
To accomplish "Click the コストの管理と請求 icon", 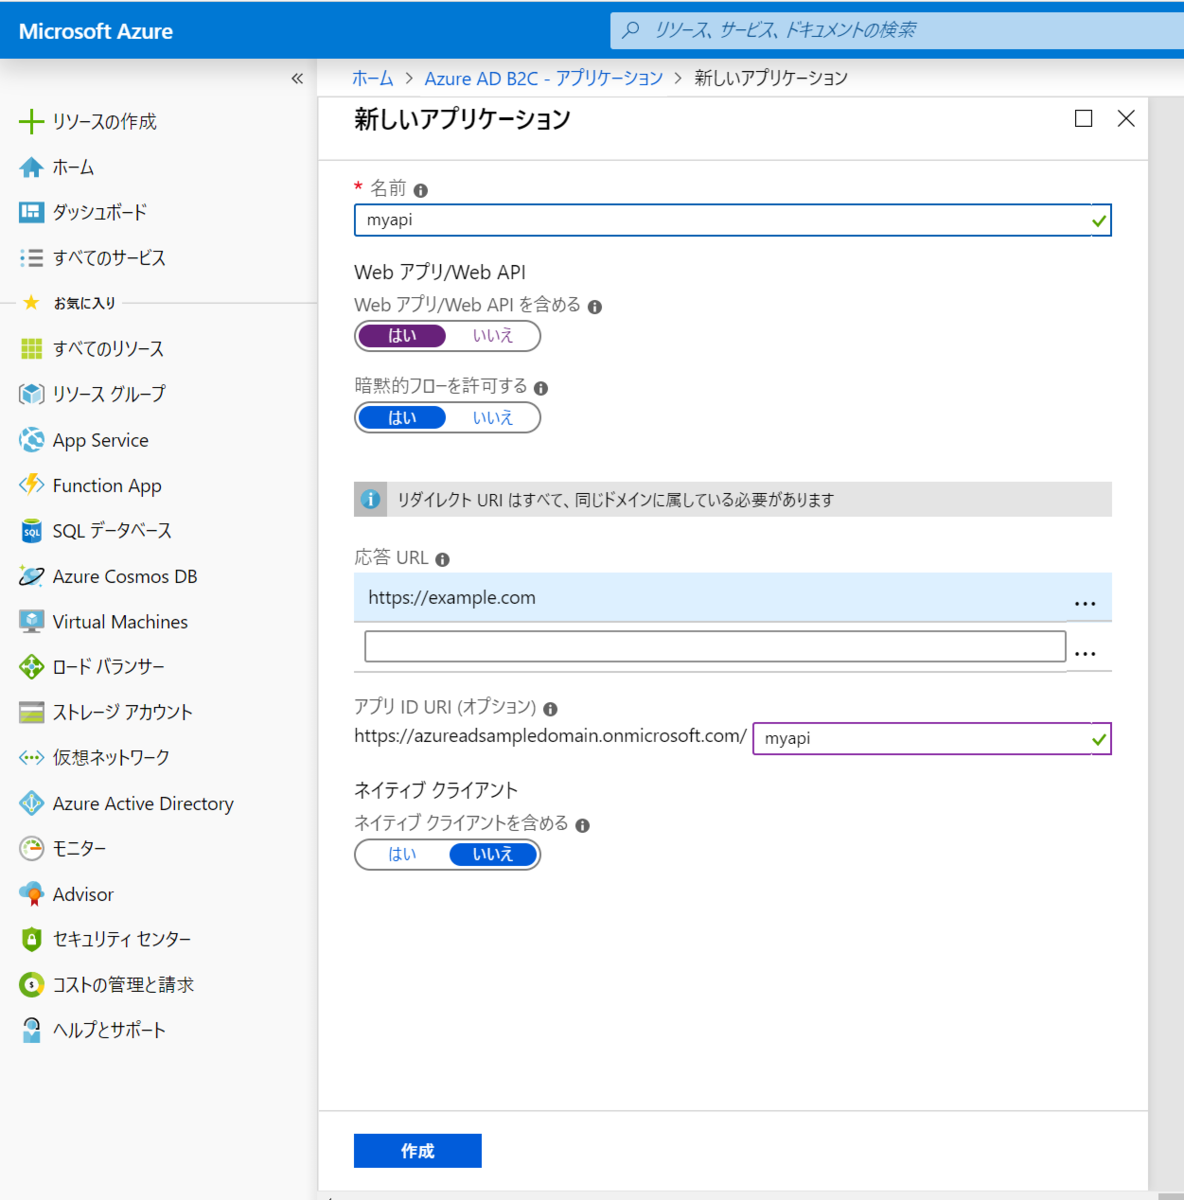I will (x=31, y=985).
